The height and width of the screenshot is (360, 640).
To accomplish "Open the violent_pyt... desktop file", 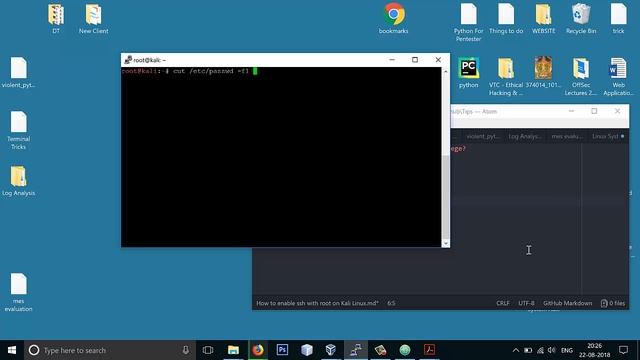I will [18, 73].
